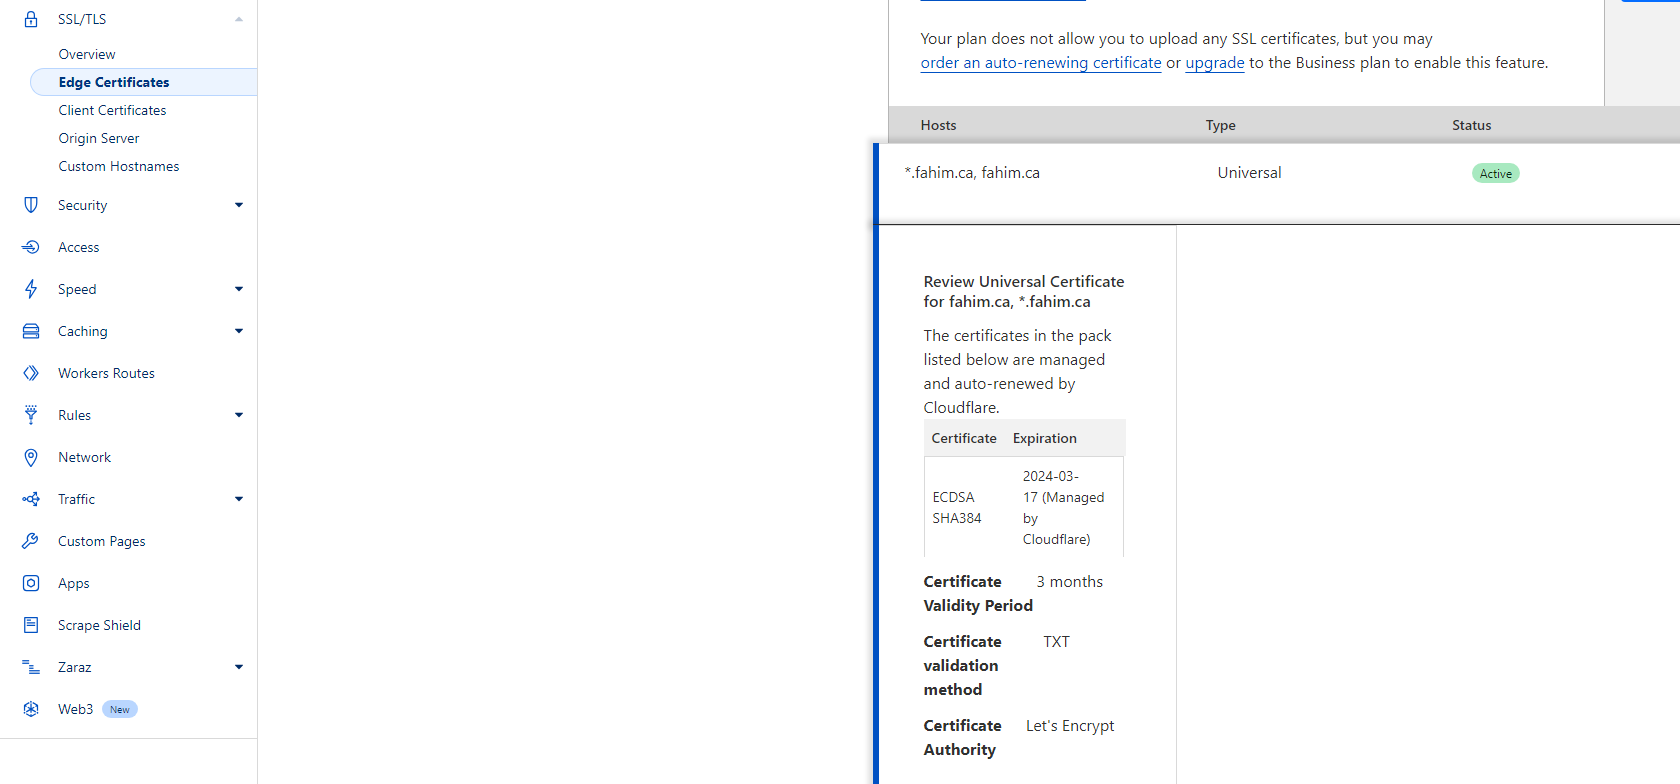Open Custom Hostnames page
1680x784 pixels.
(119, 166)
